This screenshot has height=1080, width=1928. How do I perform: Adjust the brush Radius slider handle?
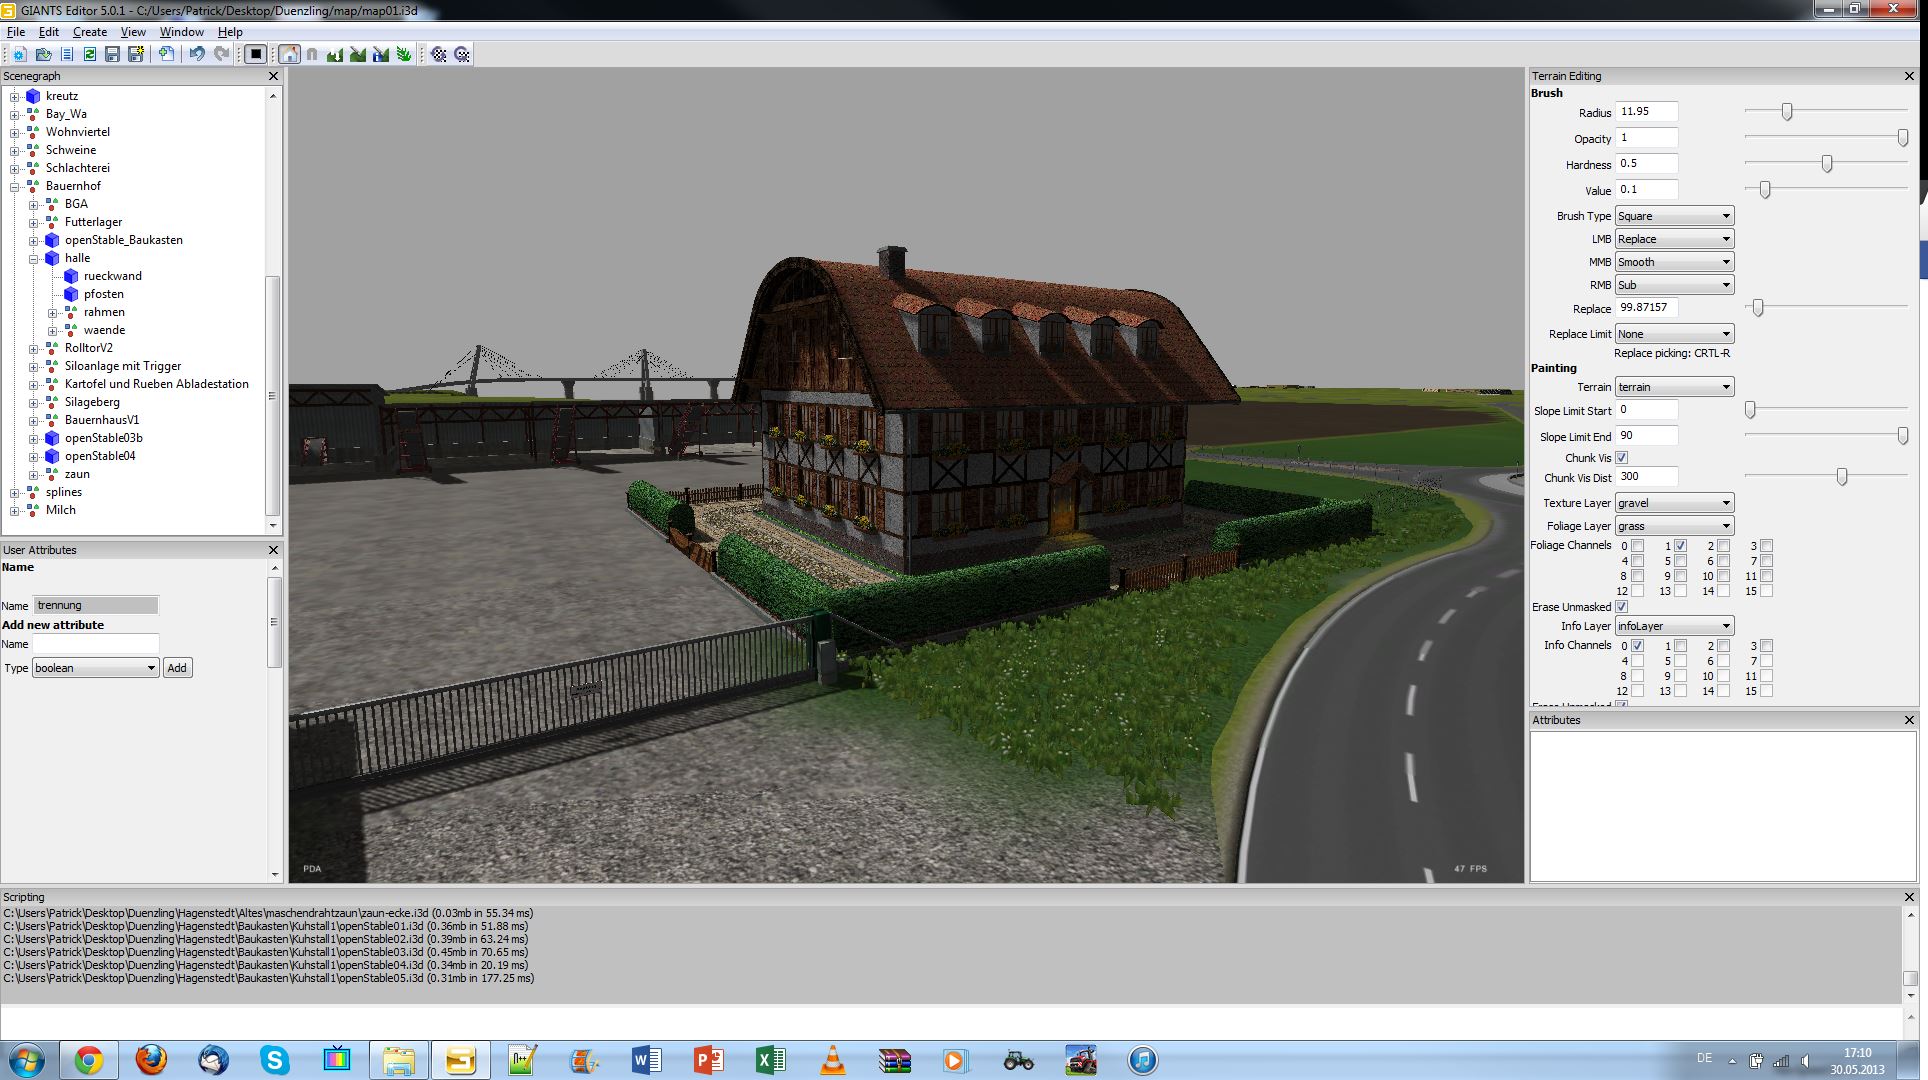point(1787,112)
